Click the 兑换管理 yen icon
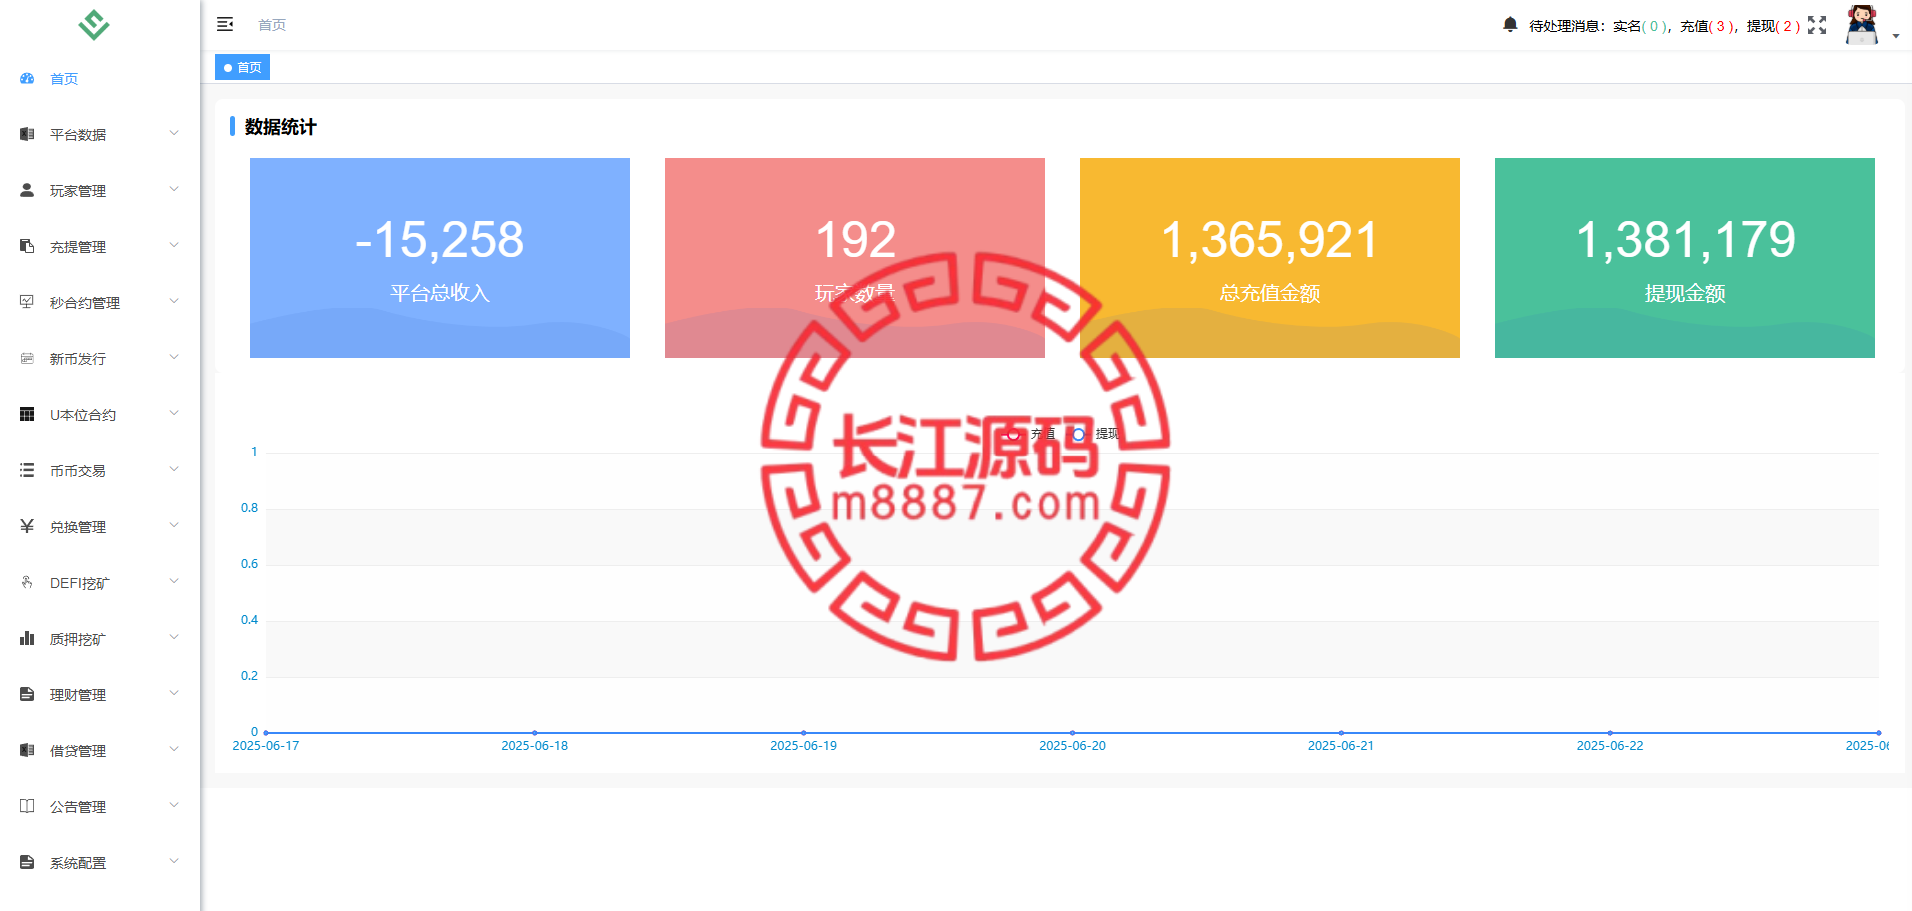 (x=27, y=526)
